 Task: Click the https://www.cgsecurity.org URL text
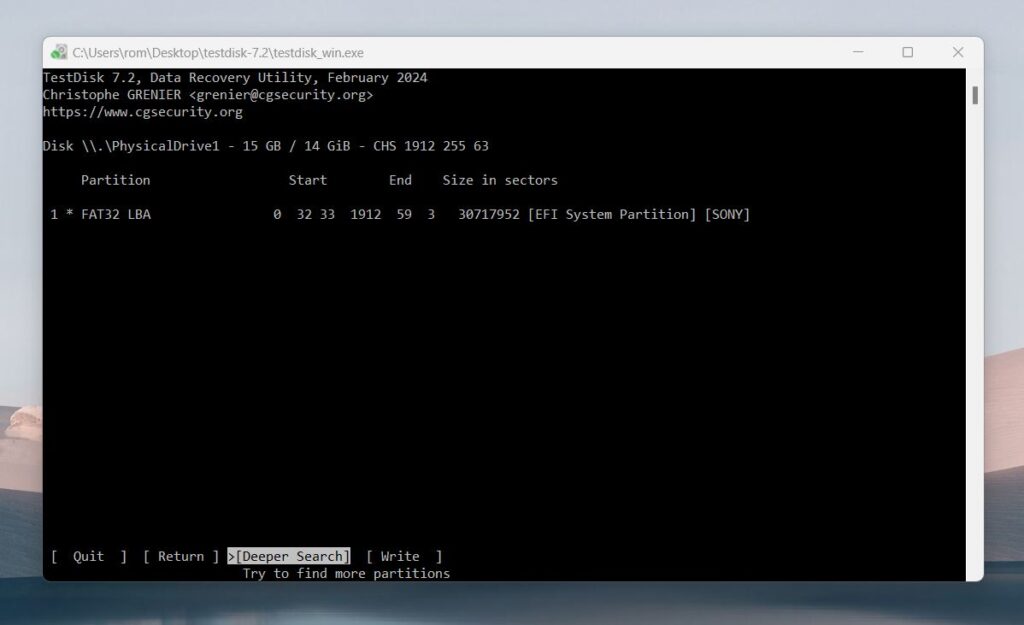point(142,112)
